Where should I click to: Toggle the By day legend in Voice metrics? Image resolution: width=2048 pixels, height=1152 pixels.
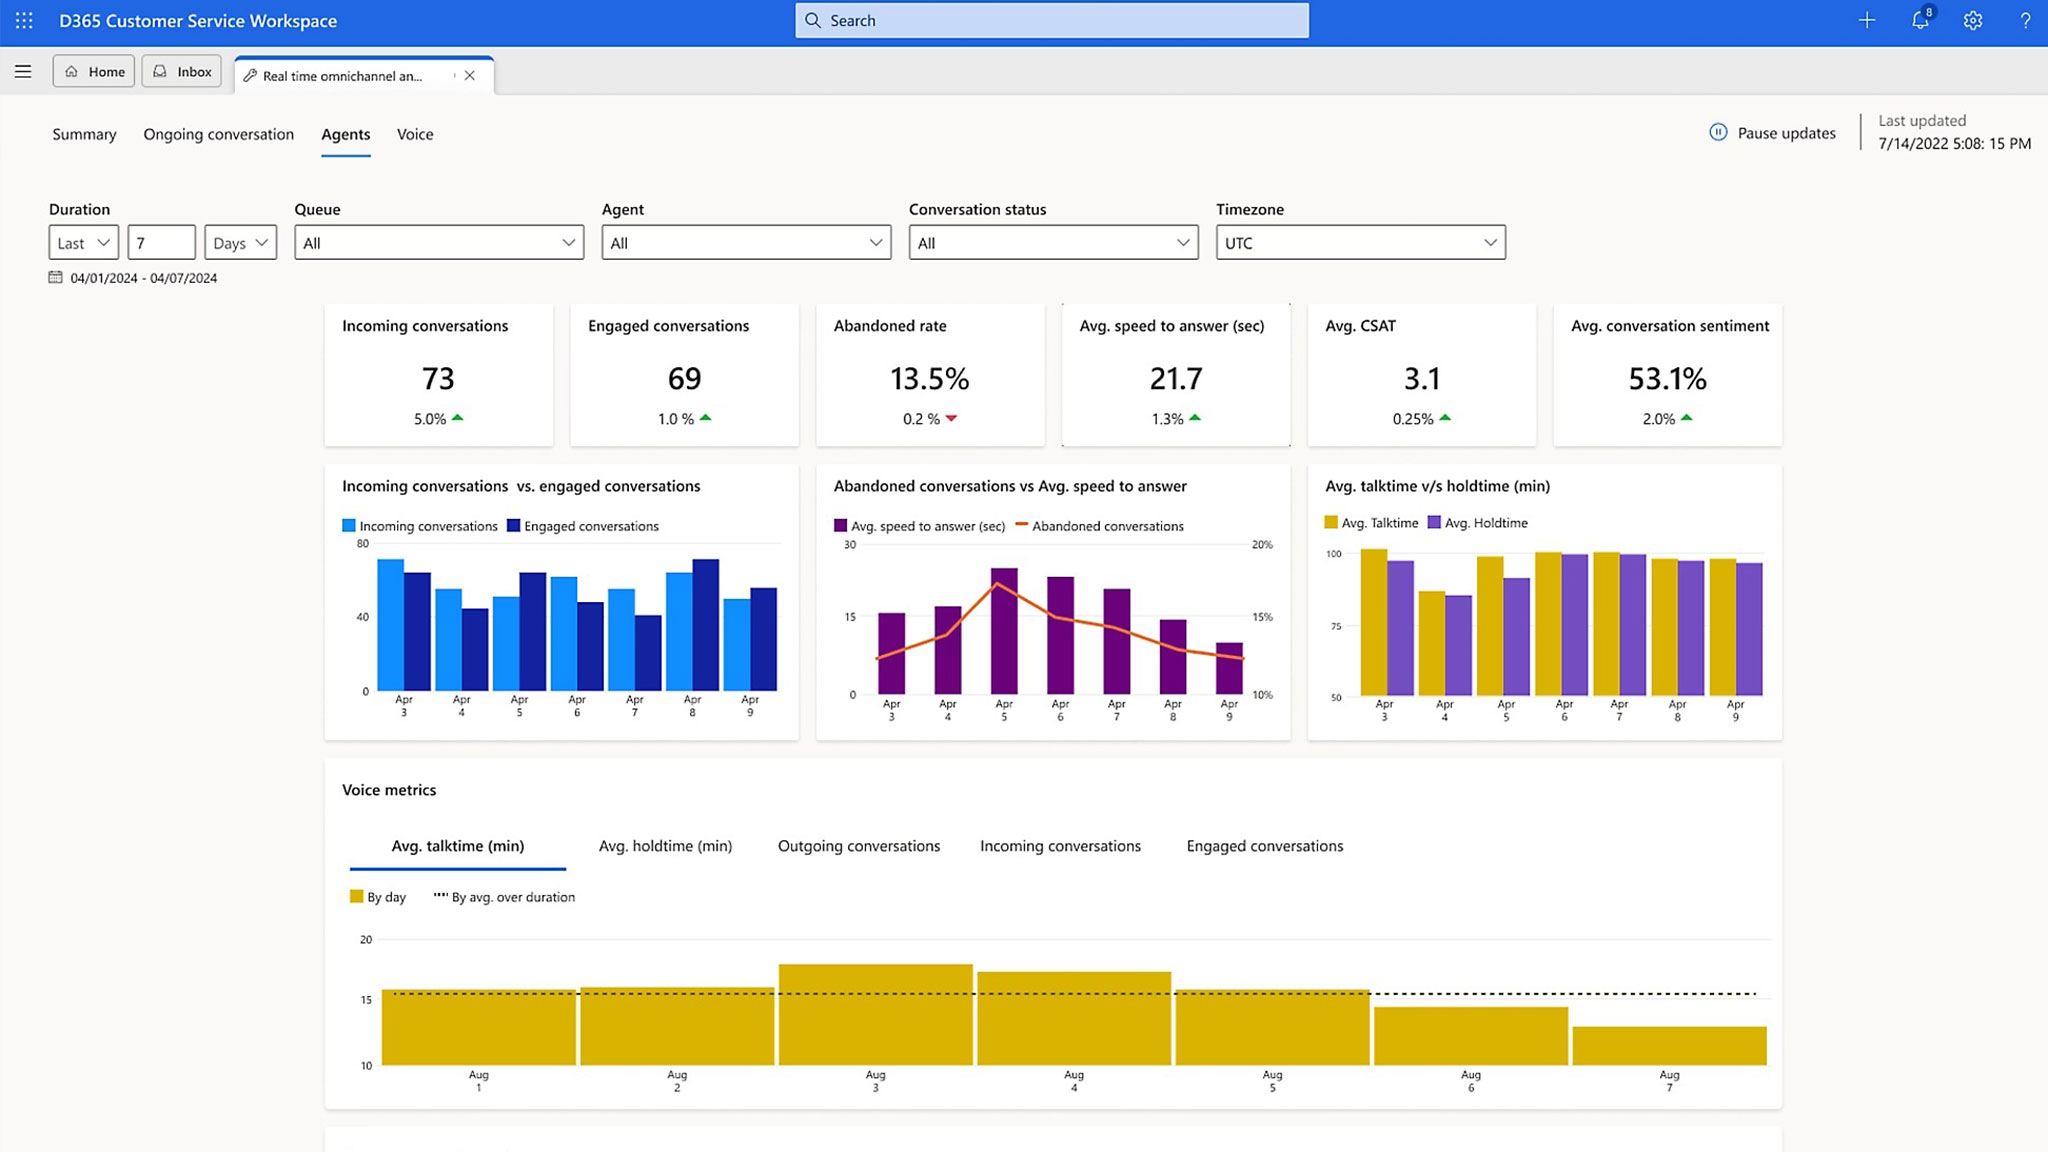377,897
